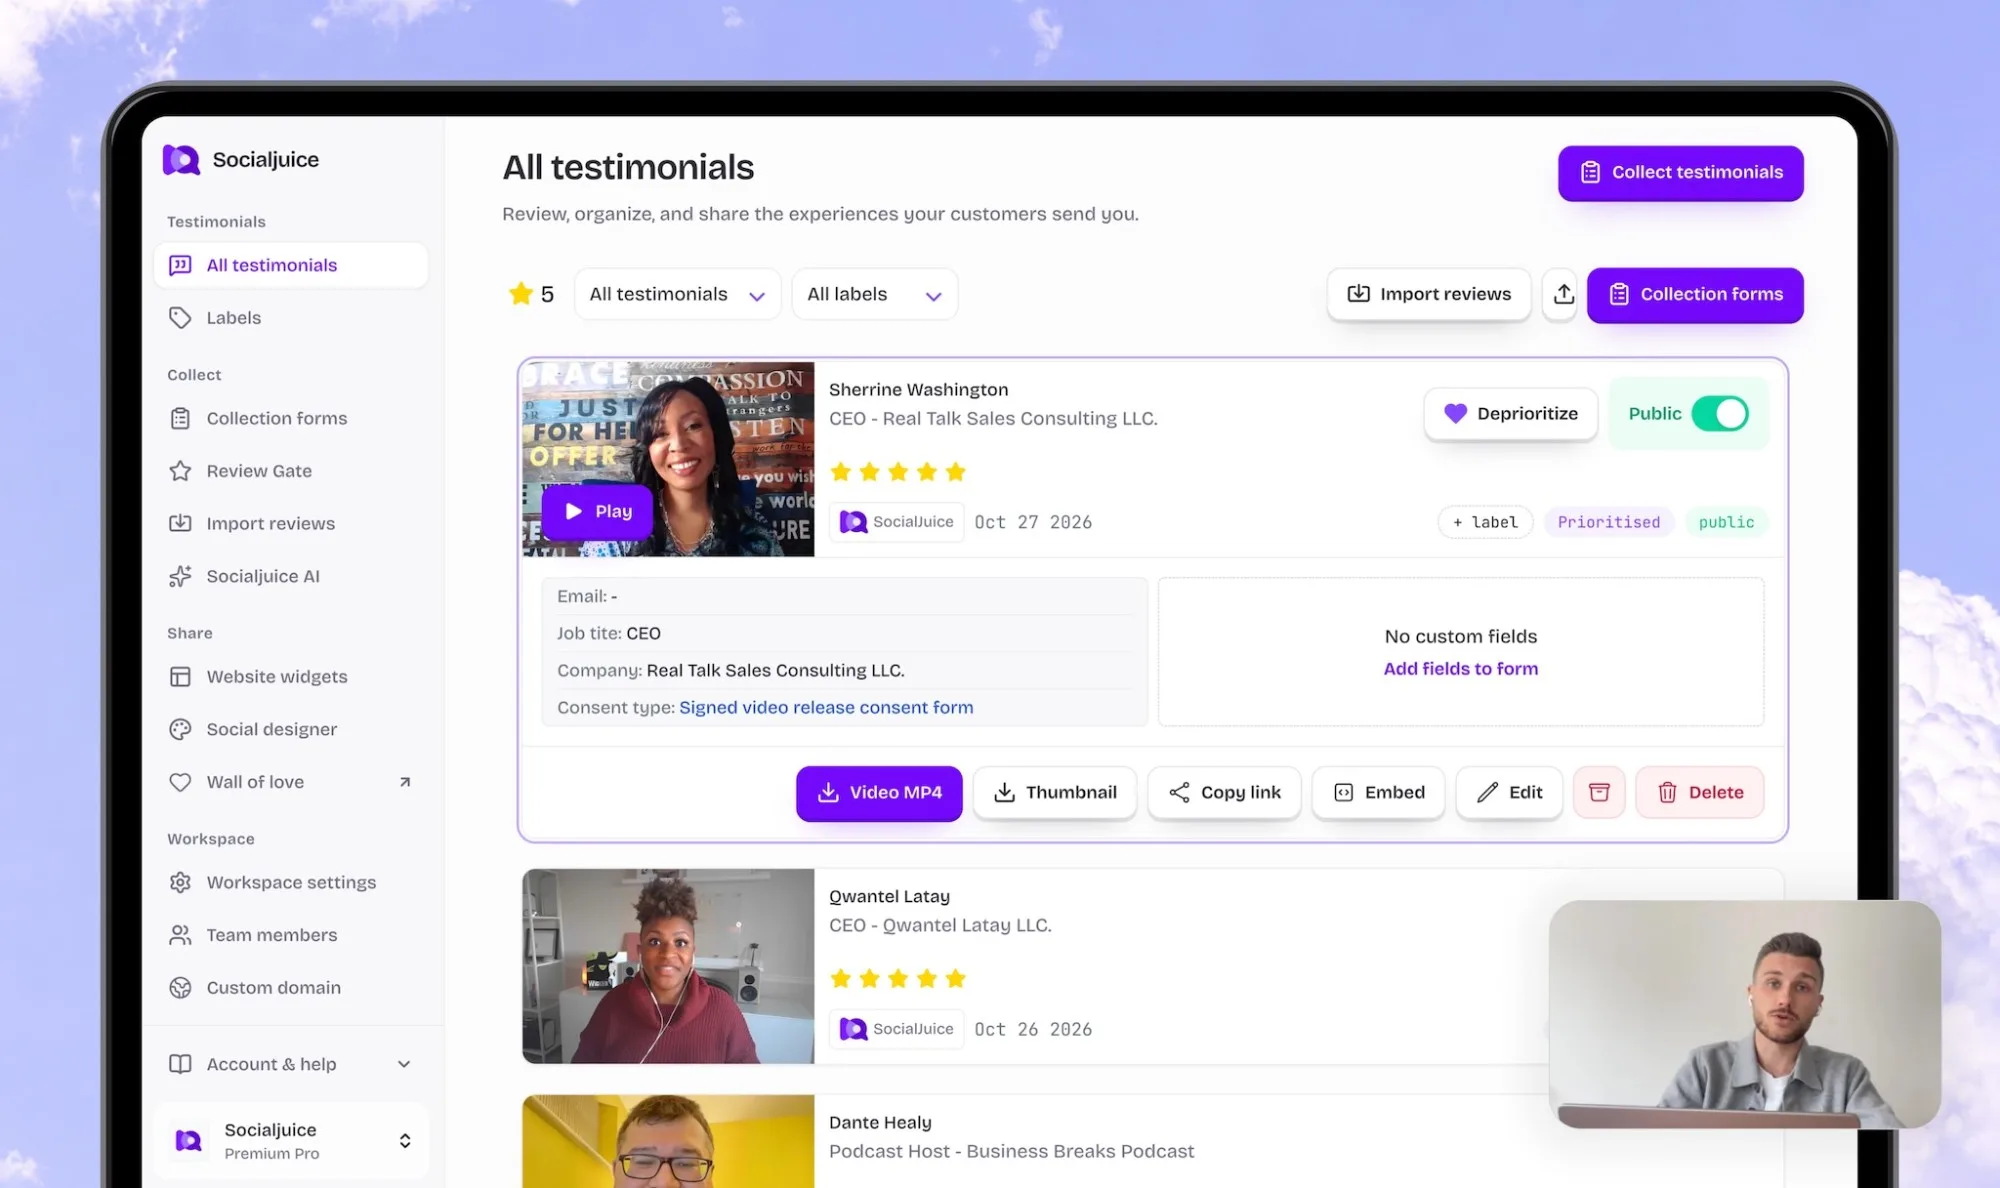Click the external arrow icon beside Wall of love
The width and height of the screenshot is (2000, 1188).
click(x=405, y=782)
